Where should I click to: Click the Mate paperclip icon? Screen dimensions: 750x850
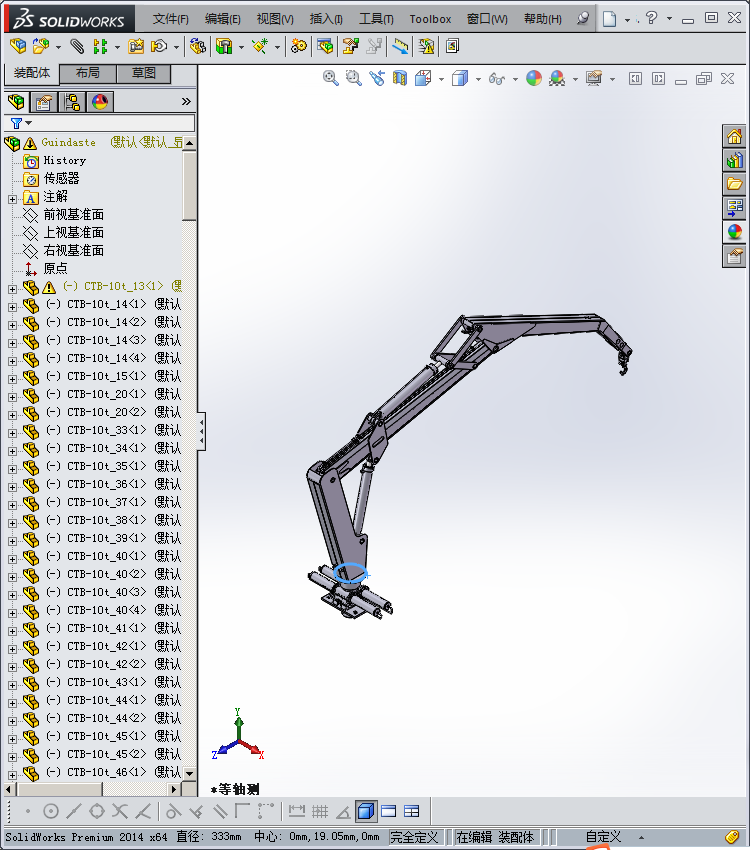(x=77, y=46)
